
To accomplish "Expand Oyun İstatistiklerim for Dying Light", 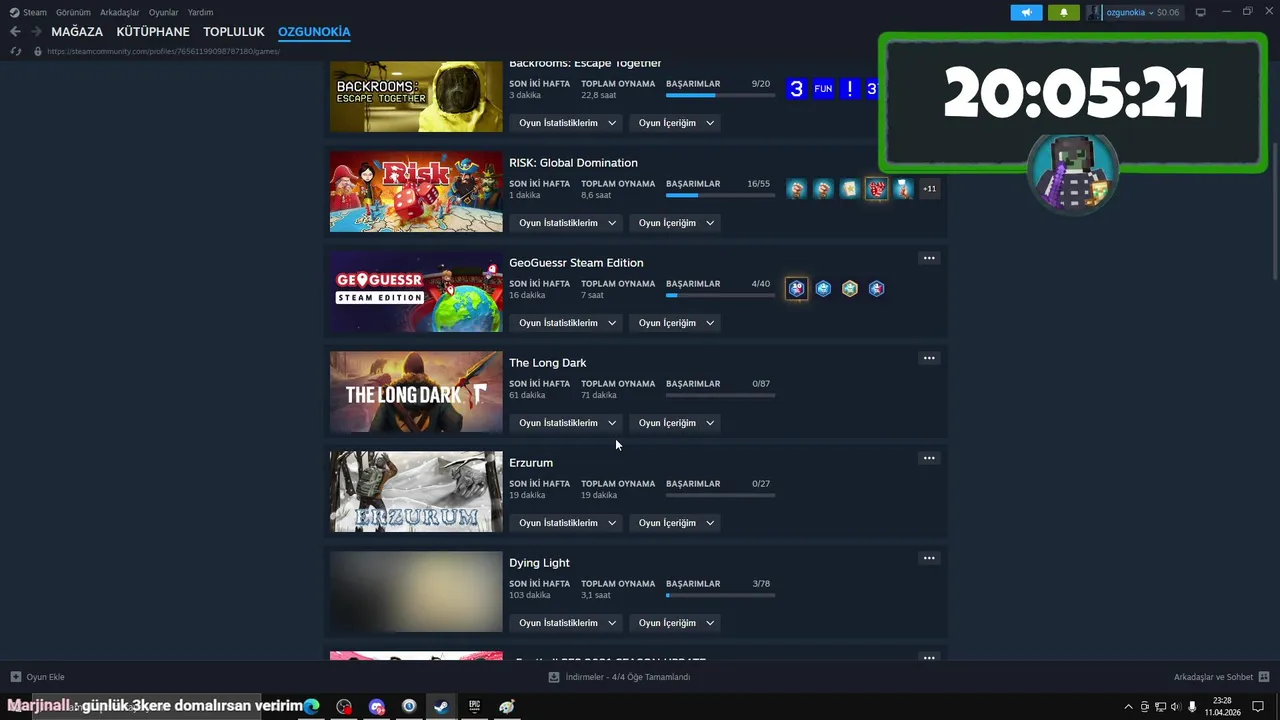I will (567, 623).
